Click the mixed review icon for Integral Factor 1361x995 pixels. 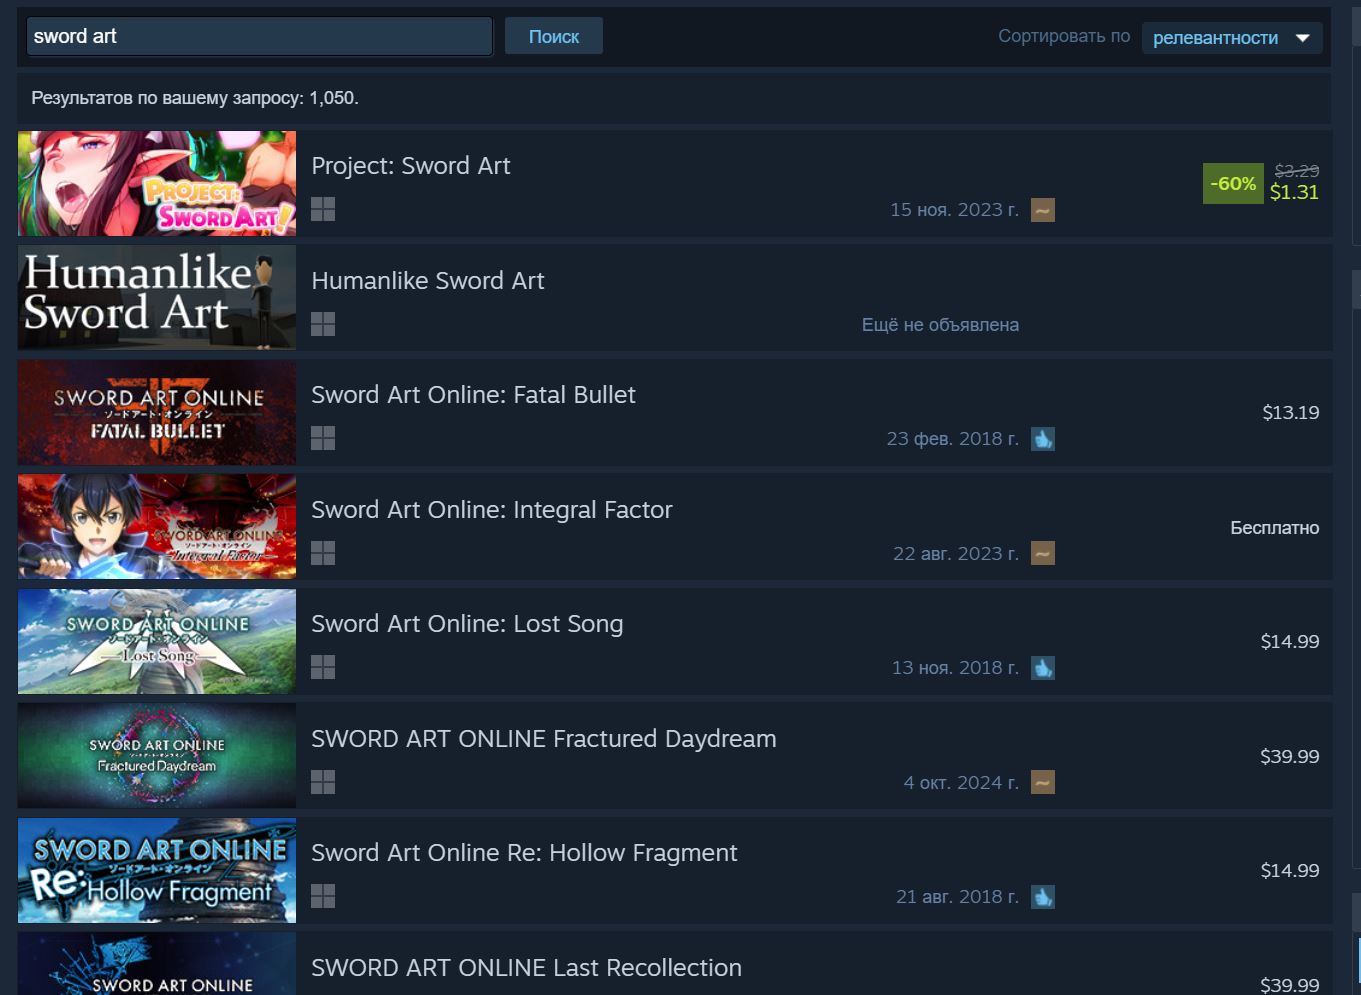(1043, 553)
